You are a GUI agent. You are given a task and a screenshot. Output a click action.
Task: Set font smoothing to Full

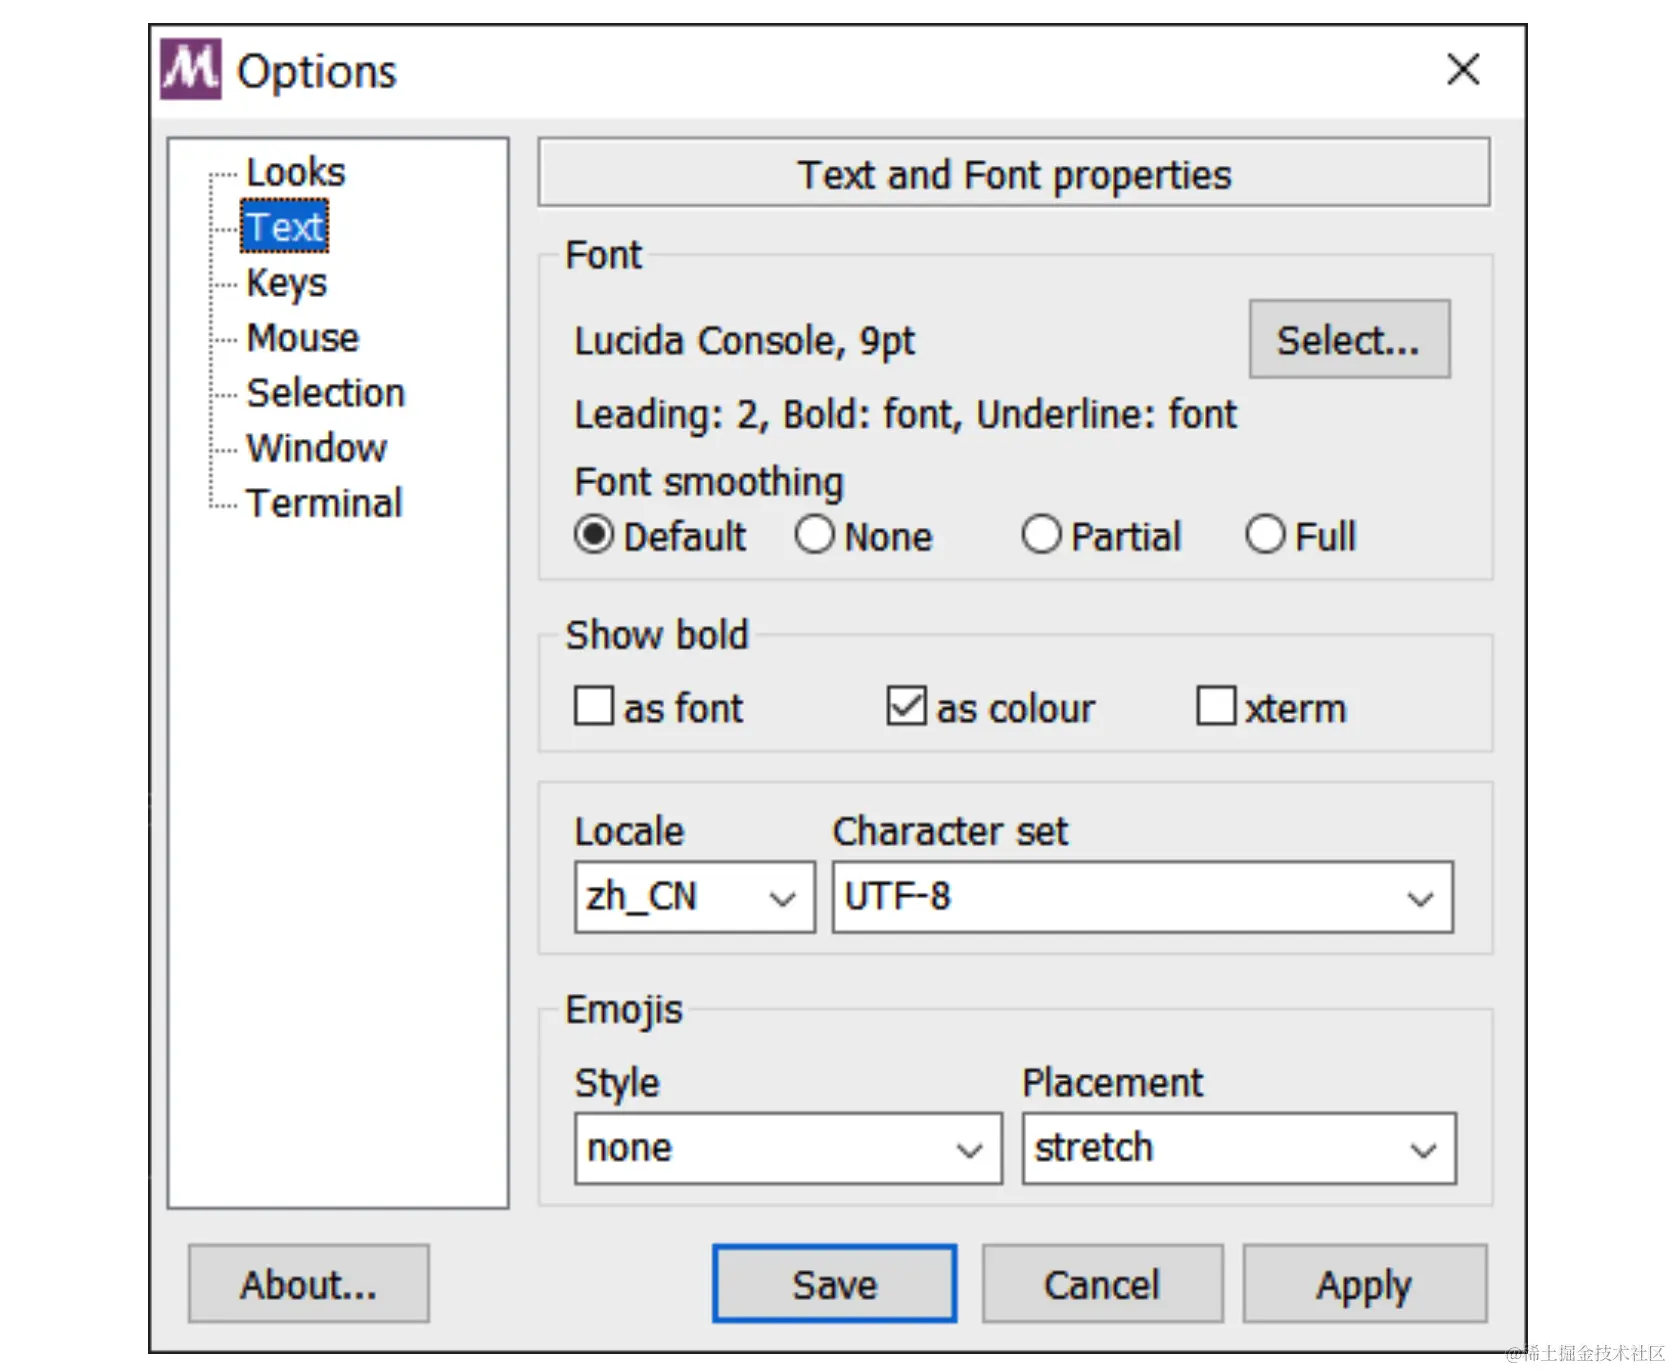coord(1265,535)
